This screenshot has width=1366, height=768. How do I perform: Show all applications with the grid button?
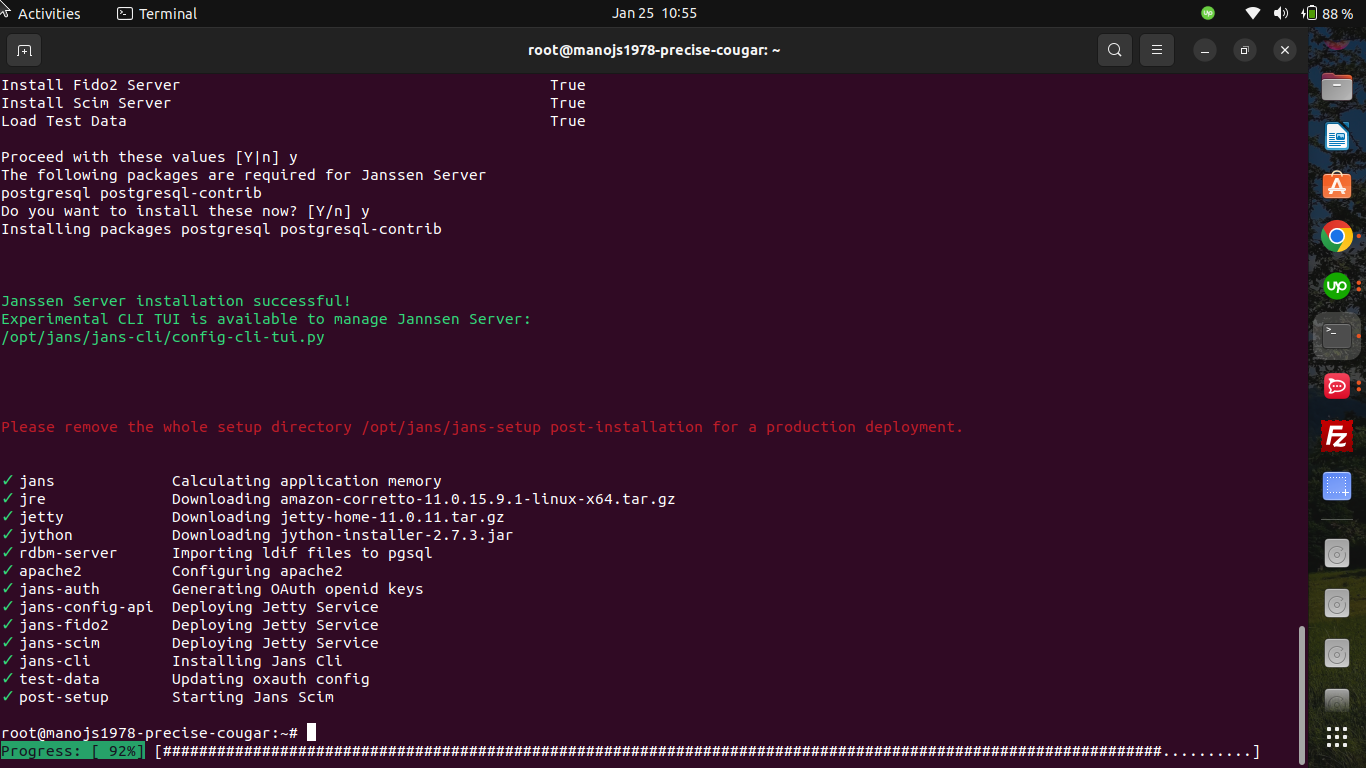coord(1337,736)
